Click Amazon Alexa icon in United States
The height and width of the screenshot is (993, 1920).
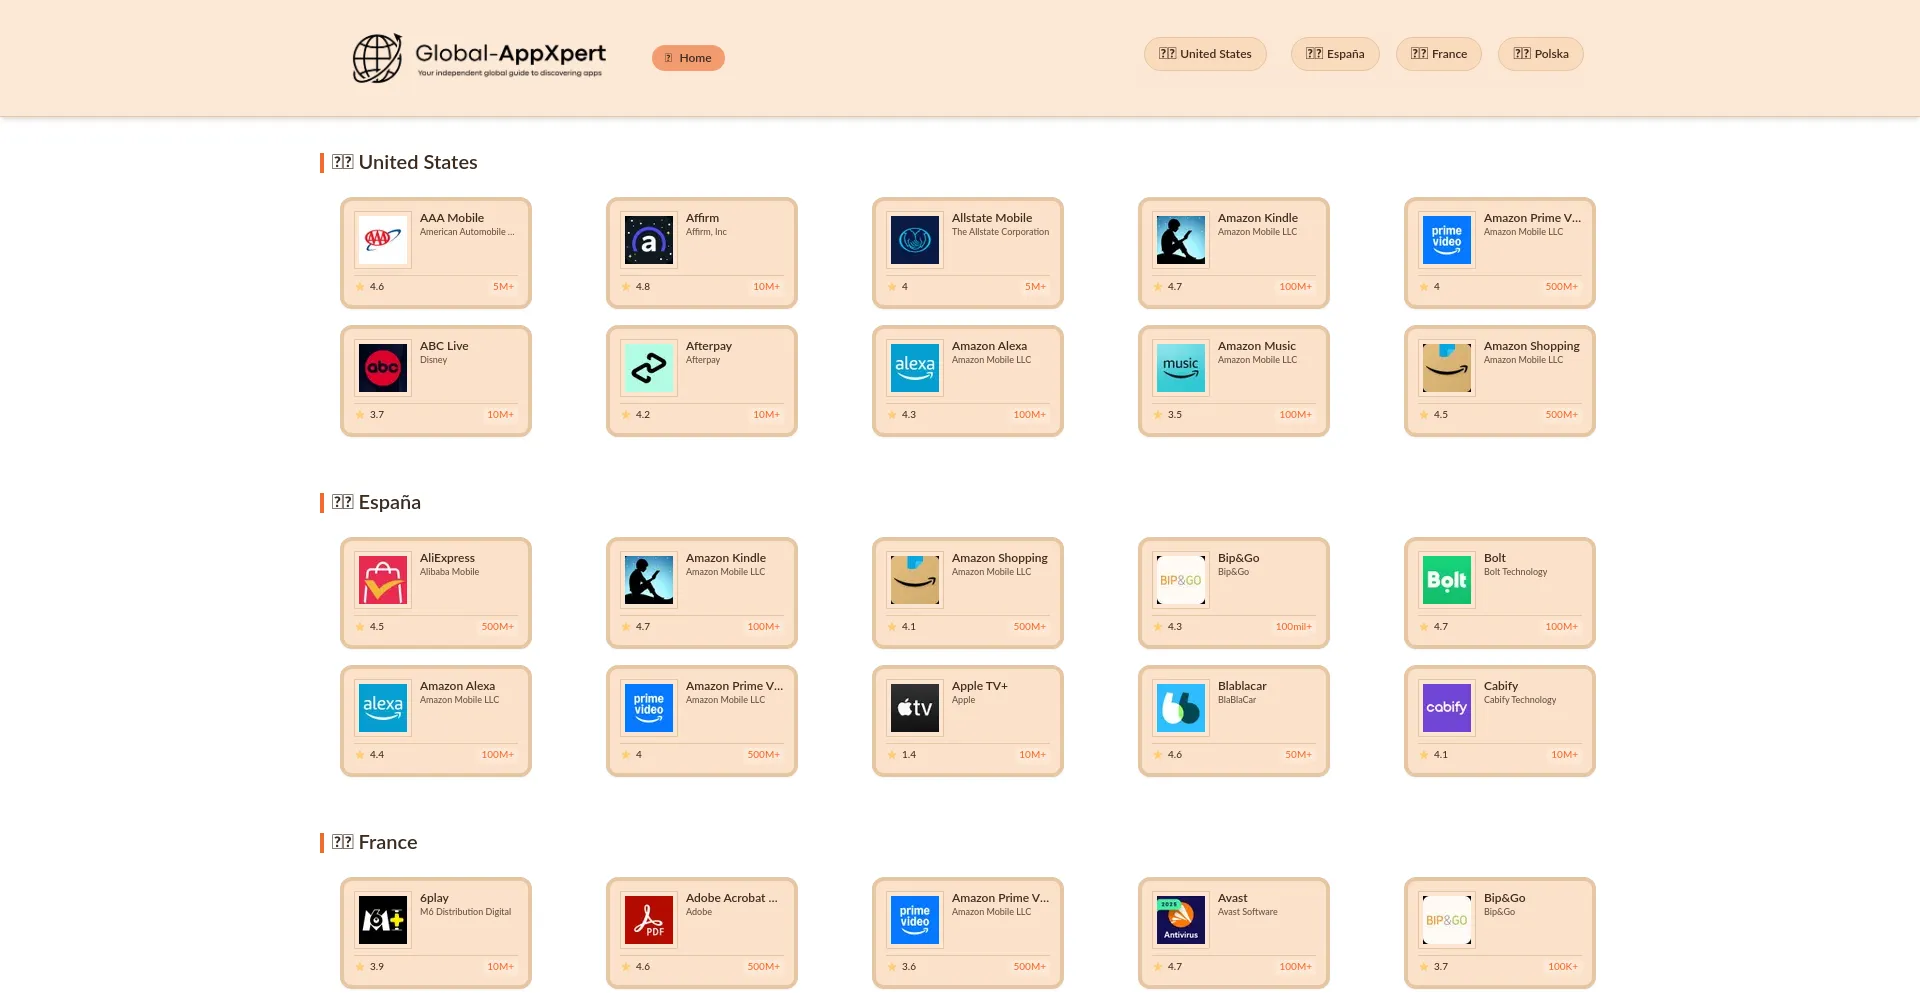point(915,368)
